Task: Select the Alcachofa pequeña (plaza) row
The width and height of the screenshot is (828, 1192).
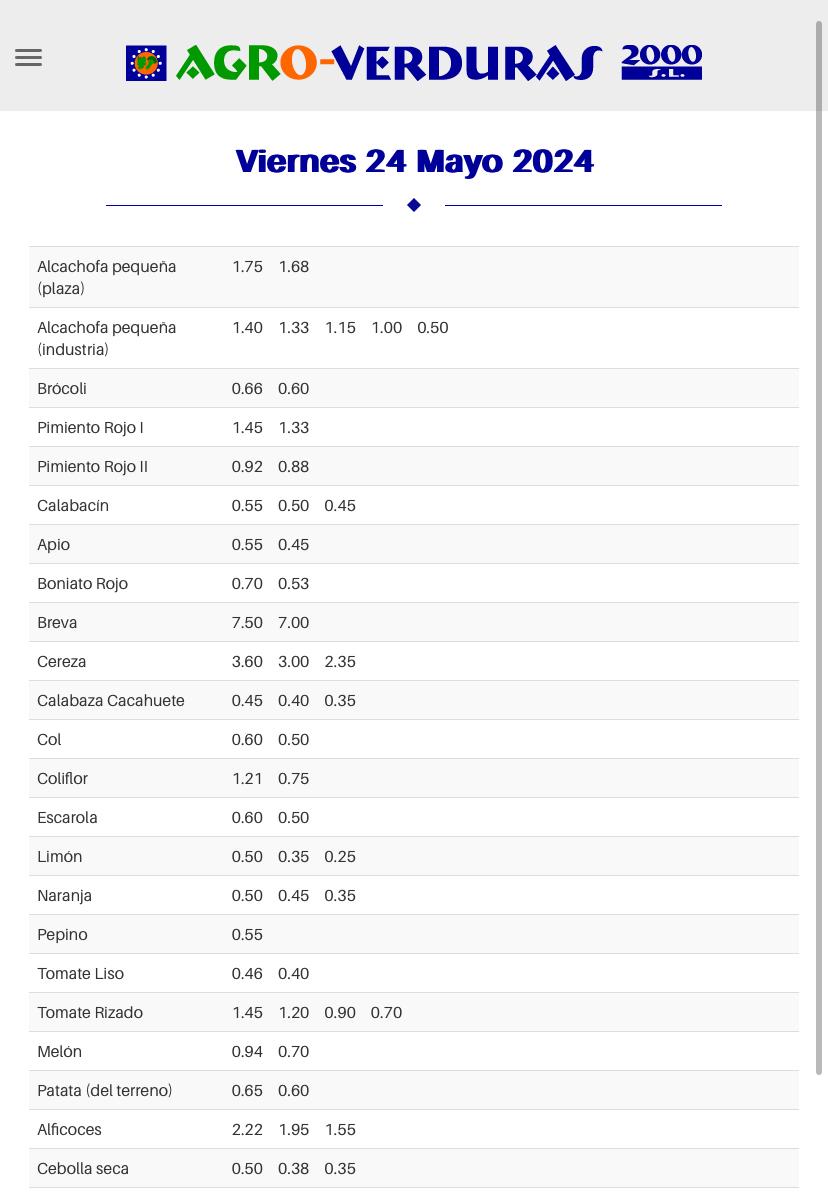Action: coord(414,277)
